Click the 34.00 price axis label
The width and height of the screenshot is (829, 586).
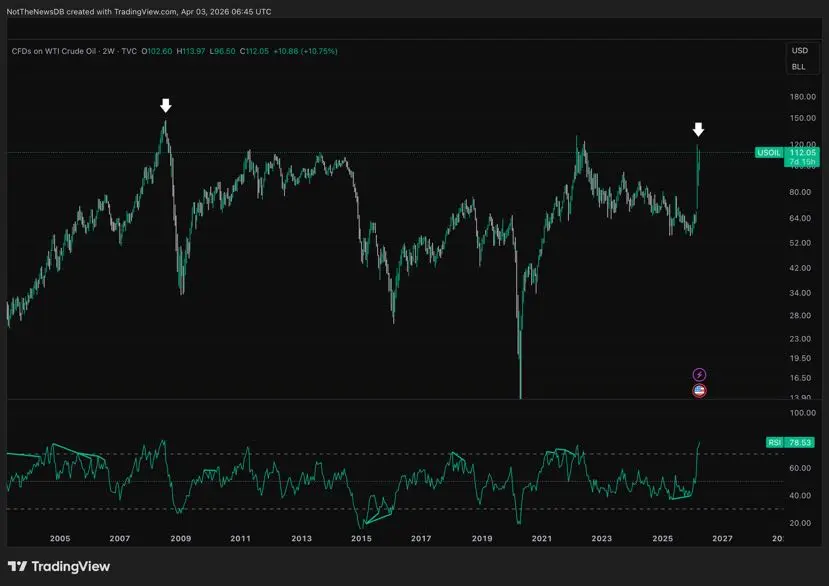click(x=800, y=292)
